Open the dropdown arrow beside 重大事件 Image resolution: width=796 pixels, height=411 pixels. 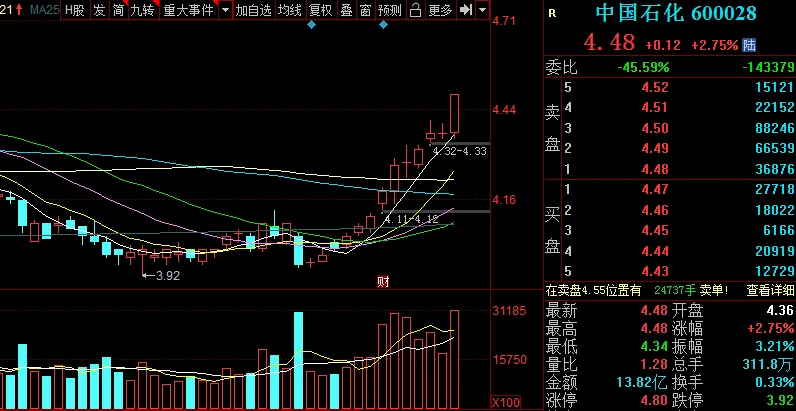click(225, 10)
